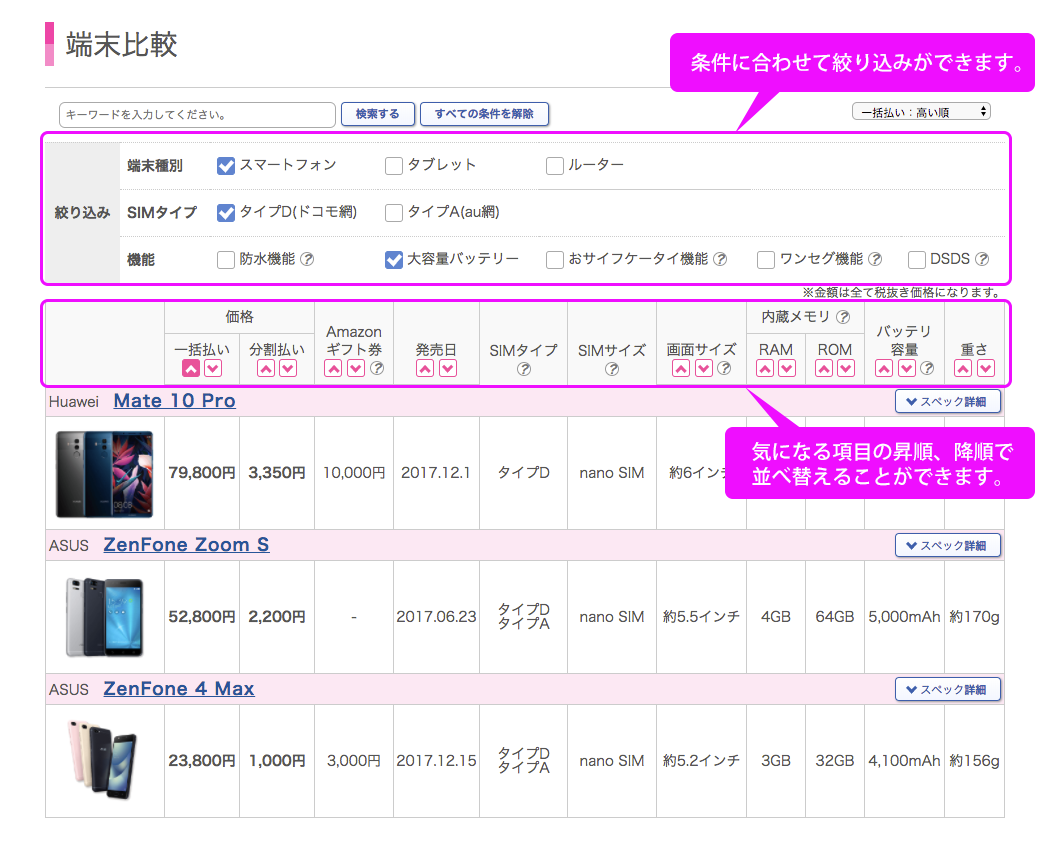The height and width of the screenshot is (854, 1053).
Task: Sort battery capacity (バッテリ容量) descending
Action: point(907,368)
